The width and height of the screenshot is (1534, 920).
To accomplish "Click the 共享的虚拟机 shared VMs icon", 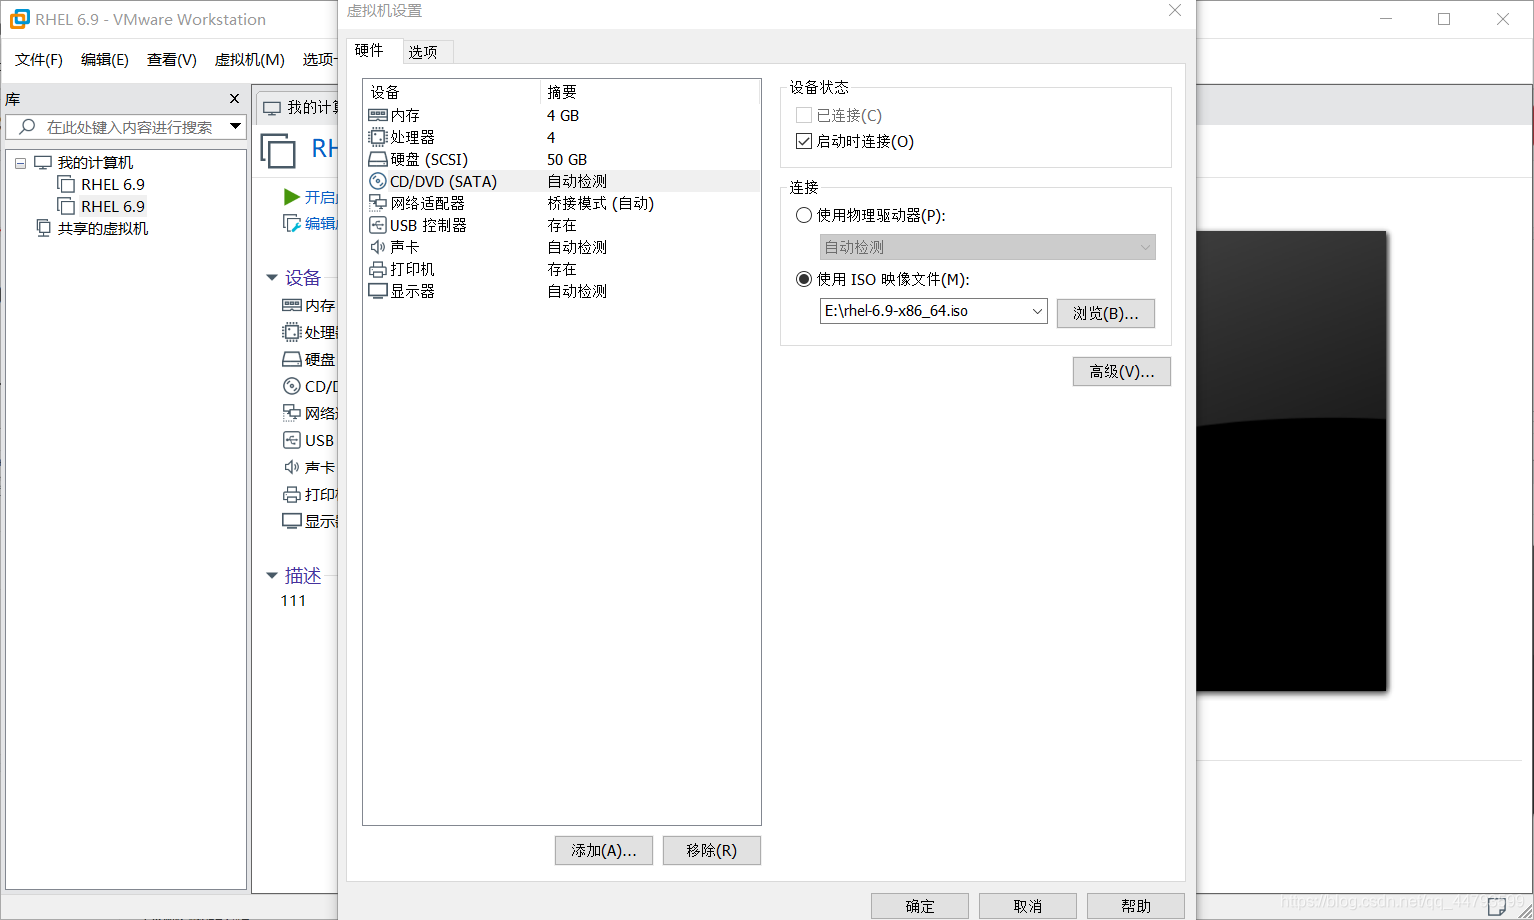I will pos(43,228).
